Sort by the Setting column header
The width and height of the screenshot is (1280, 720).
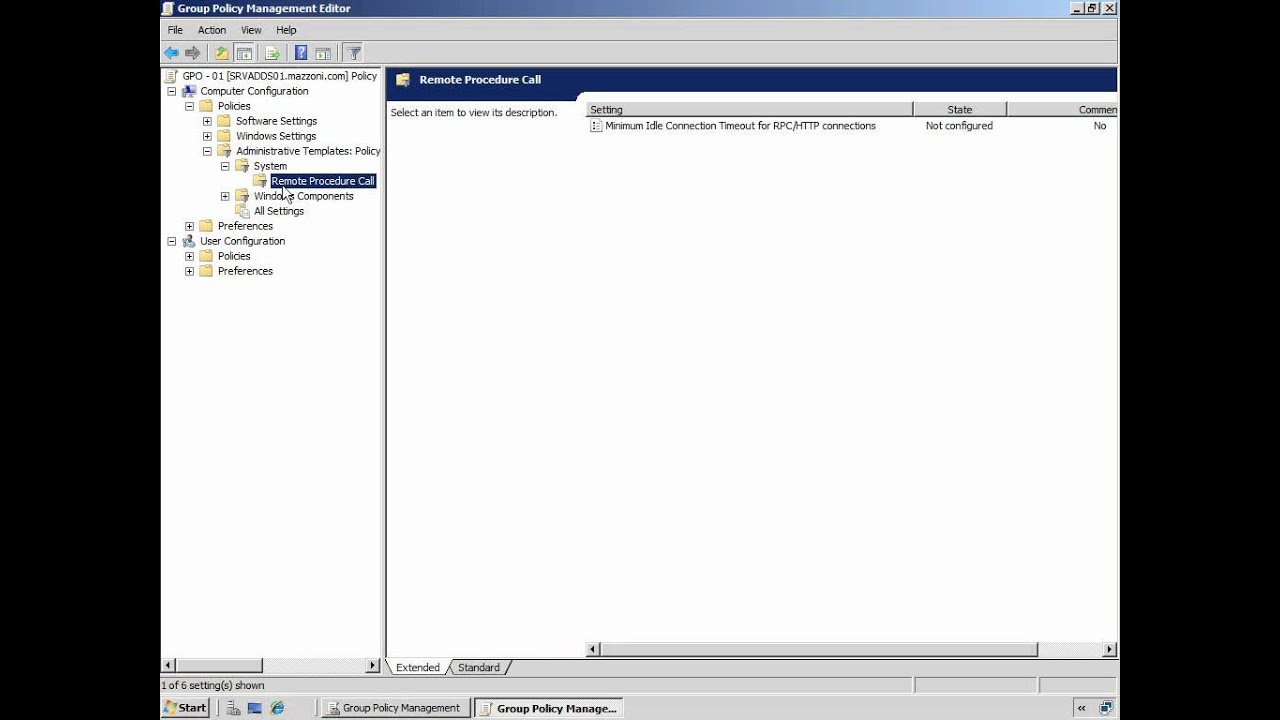click(749, 109)
